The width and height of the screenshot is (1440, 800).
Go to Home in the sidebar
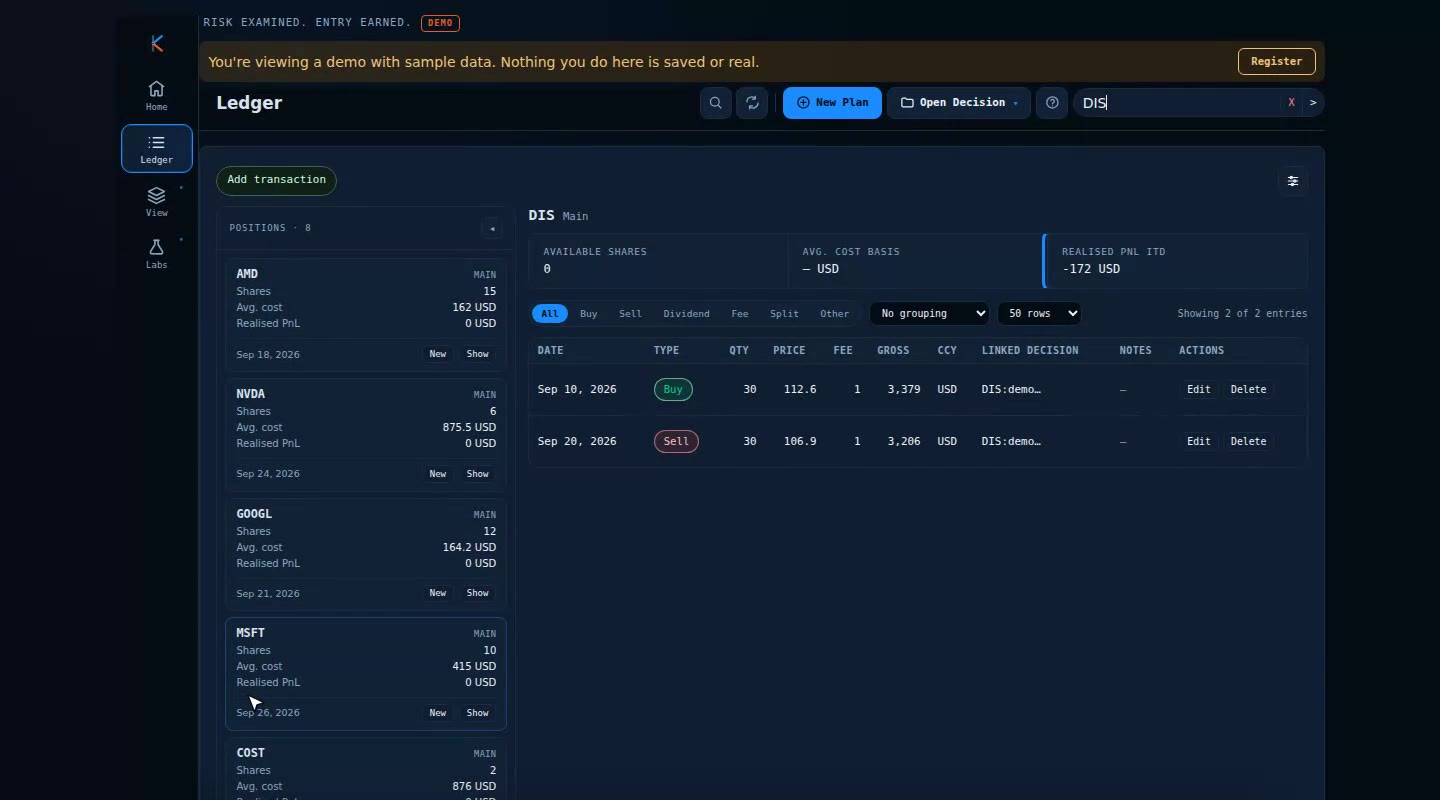[157, 96]
